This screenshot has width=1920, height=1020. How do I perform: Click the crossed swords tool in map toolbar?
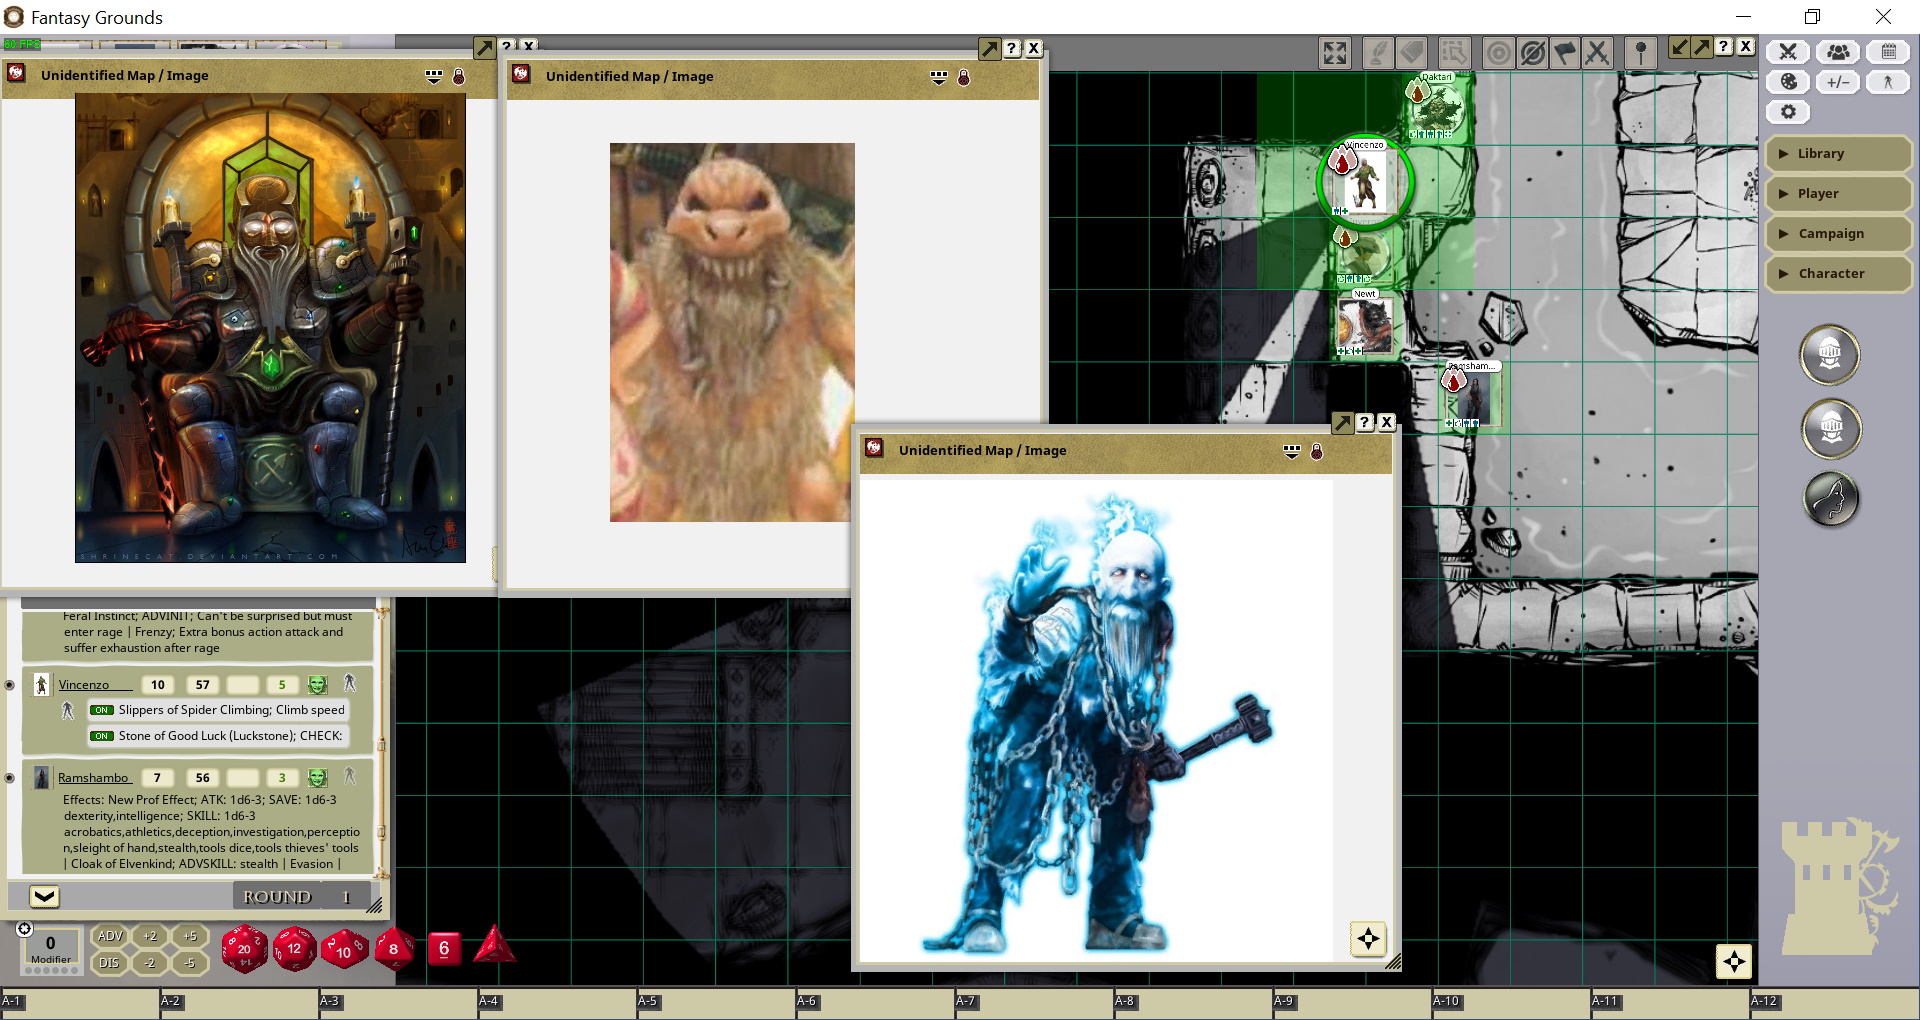tap(1598, 53)
